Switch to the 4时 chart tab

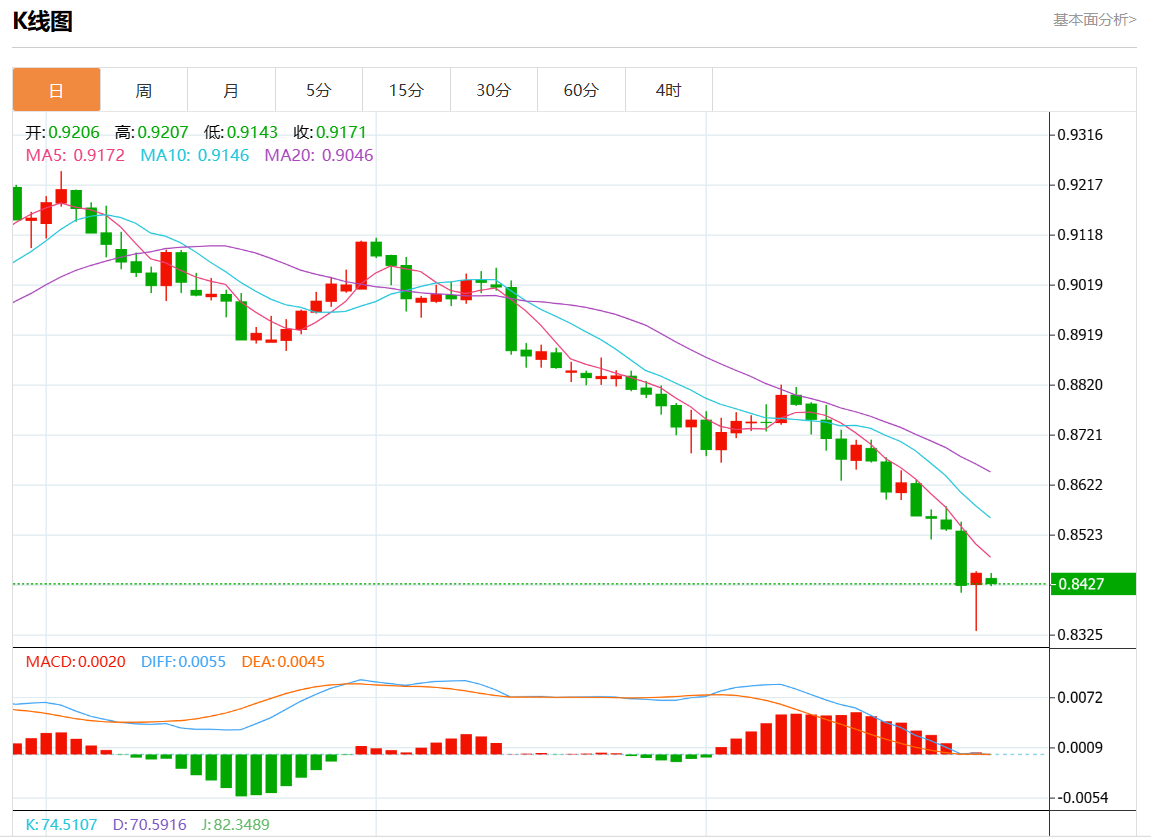pyautogui.click(x=668, y=90)
